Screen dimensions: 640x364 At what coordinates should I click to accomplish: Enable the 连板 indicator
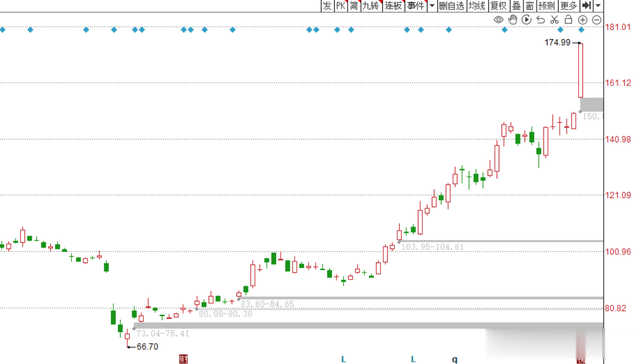click(x=393, y=5)
